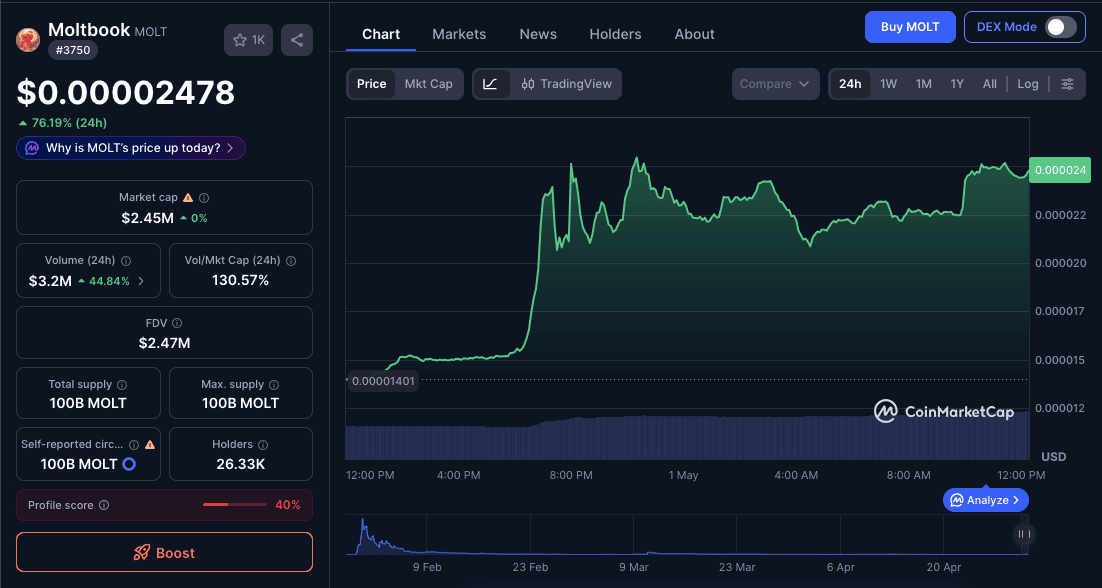Pause the mini chart range handle

coord(1024,534)
